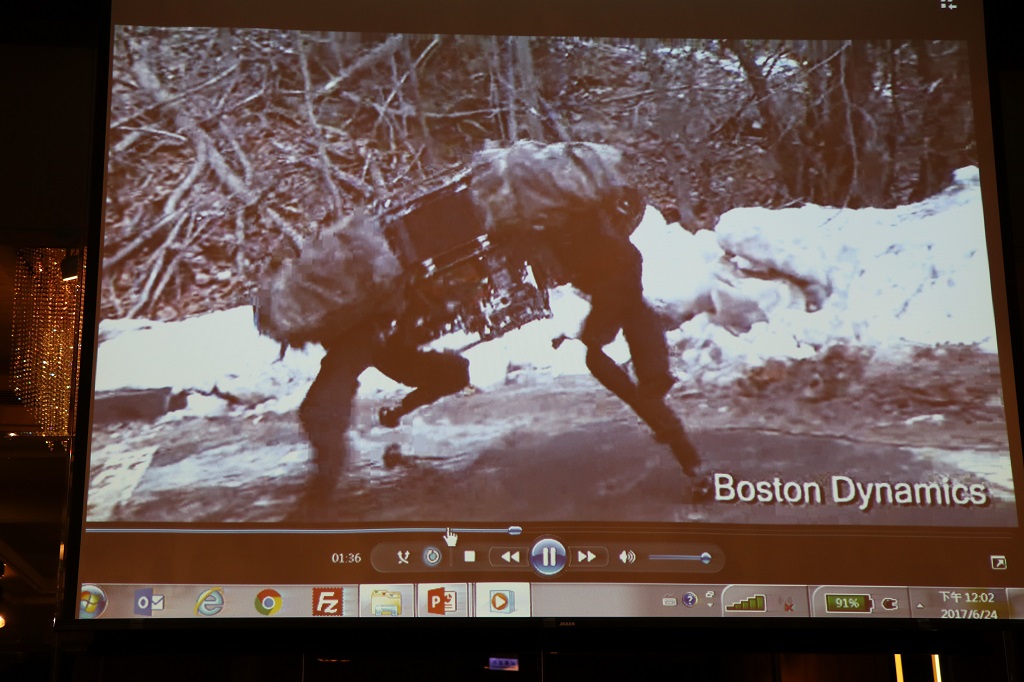Stop video playback
Image resolution: width=1024 pixels, height=682 pixels.
(470, 557)
